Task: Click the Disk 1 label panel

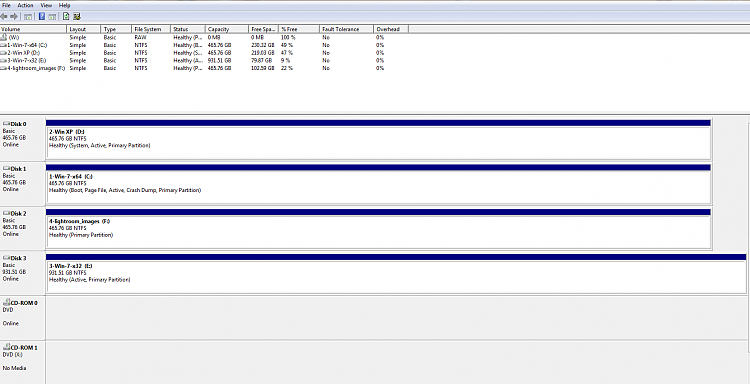Action: (x=22, y=184)
